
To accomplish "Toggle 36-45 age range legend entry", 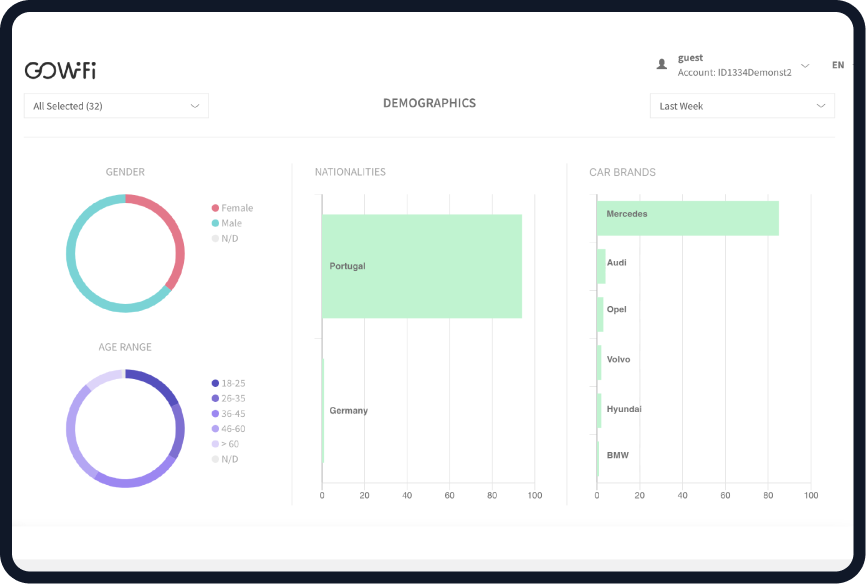I will [227, 413].
